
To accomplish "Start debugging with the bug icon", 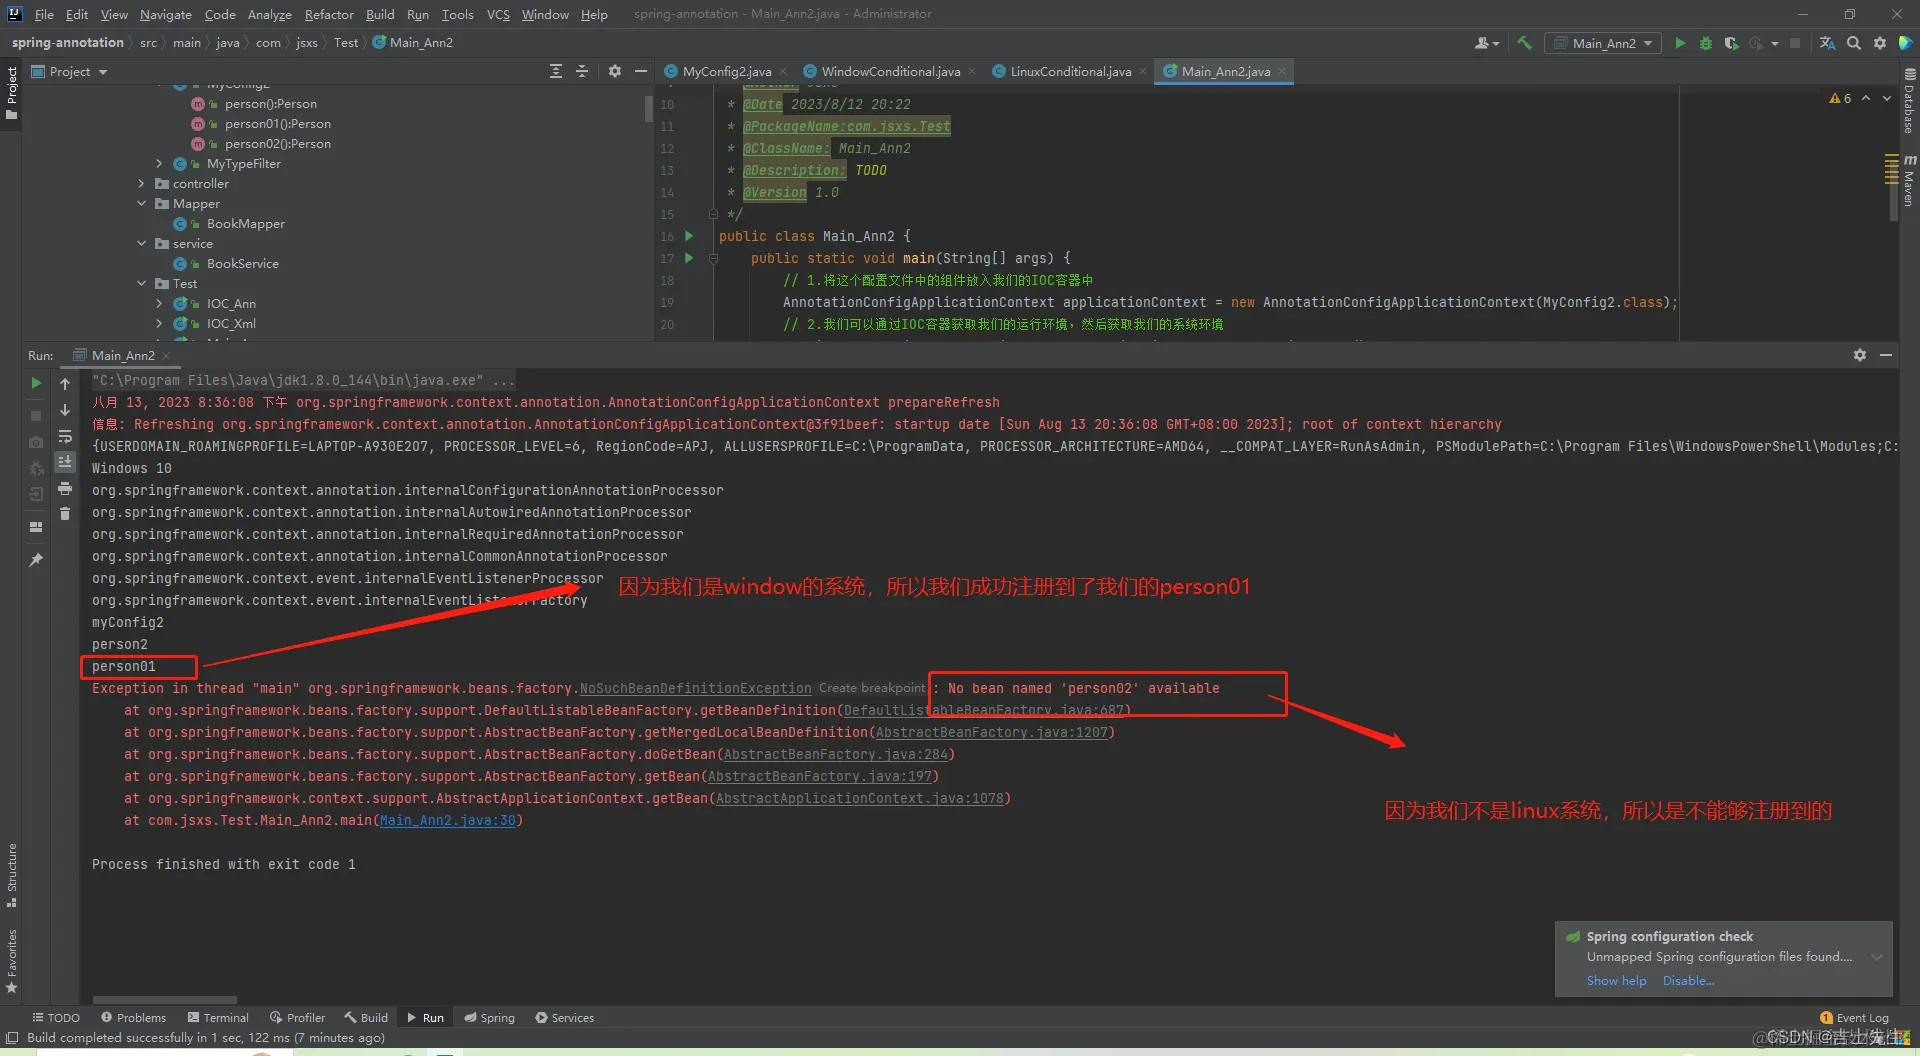I will coord(1706,43).
